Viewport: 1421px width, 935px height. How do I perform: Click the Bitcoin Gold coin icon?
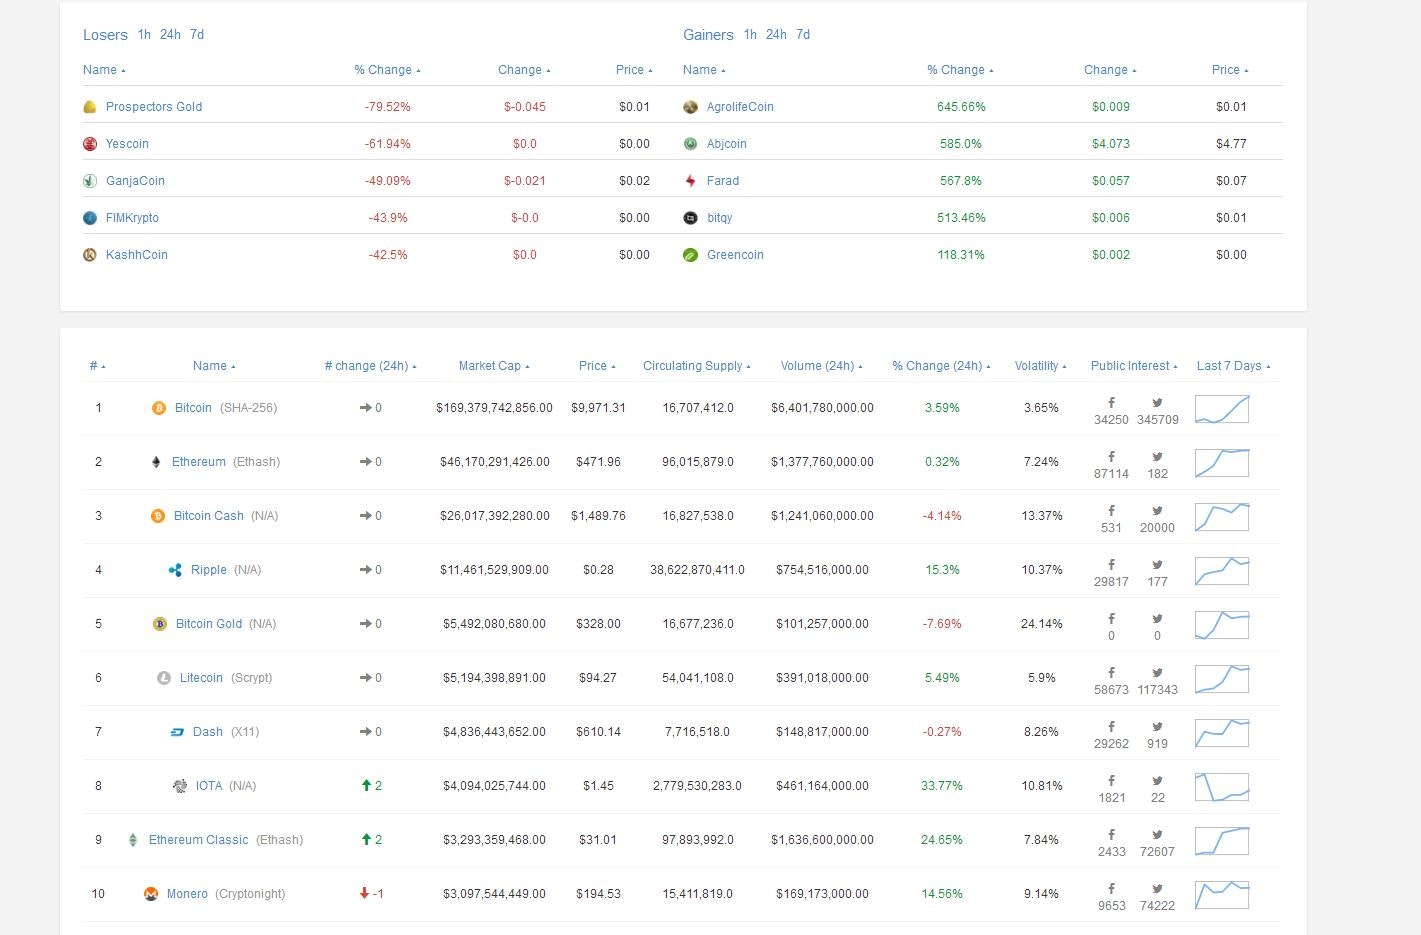point(160,624)
